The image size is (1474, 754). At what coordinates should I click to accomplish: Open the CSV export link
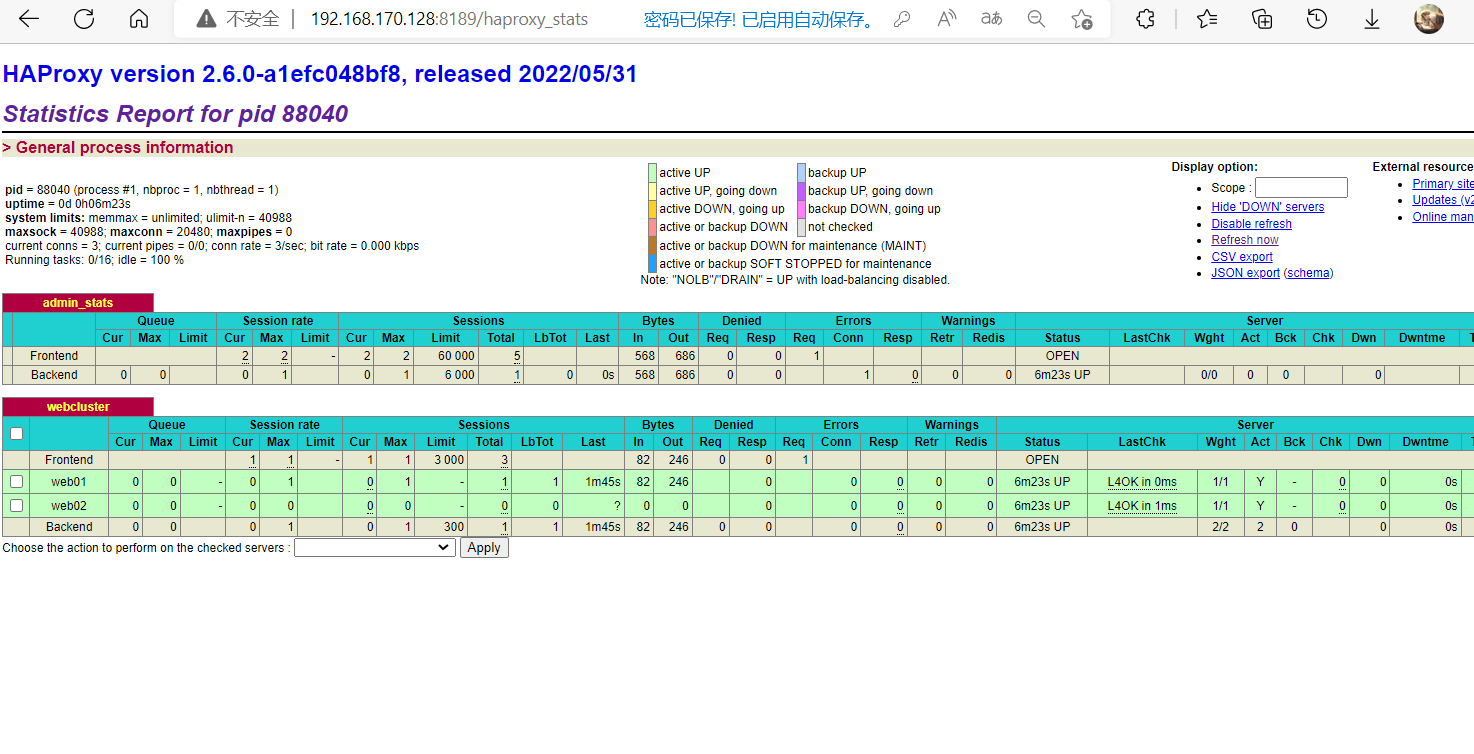1242,257
